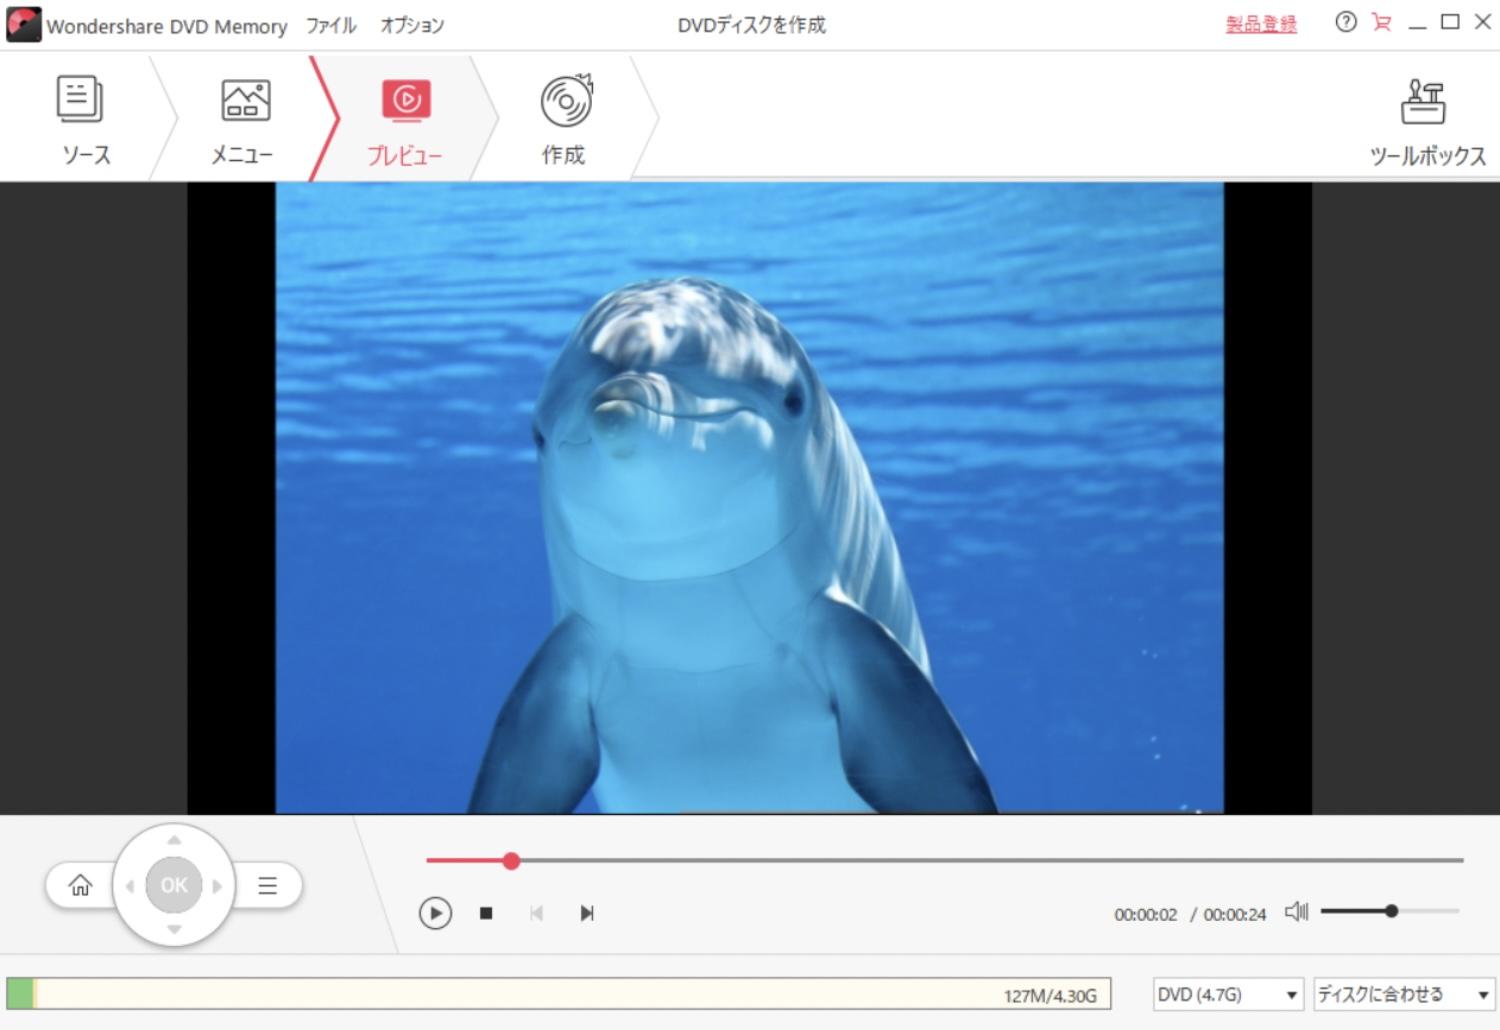Skip to the next chapter

tap(587, 913)
